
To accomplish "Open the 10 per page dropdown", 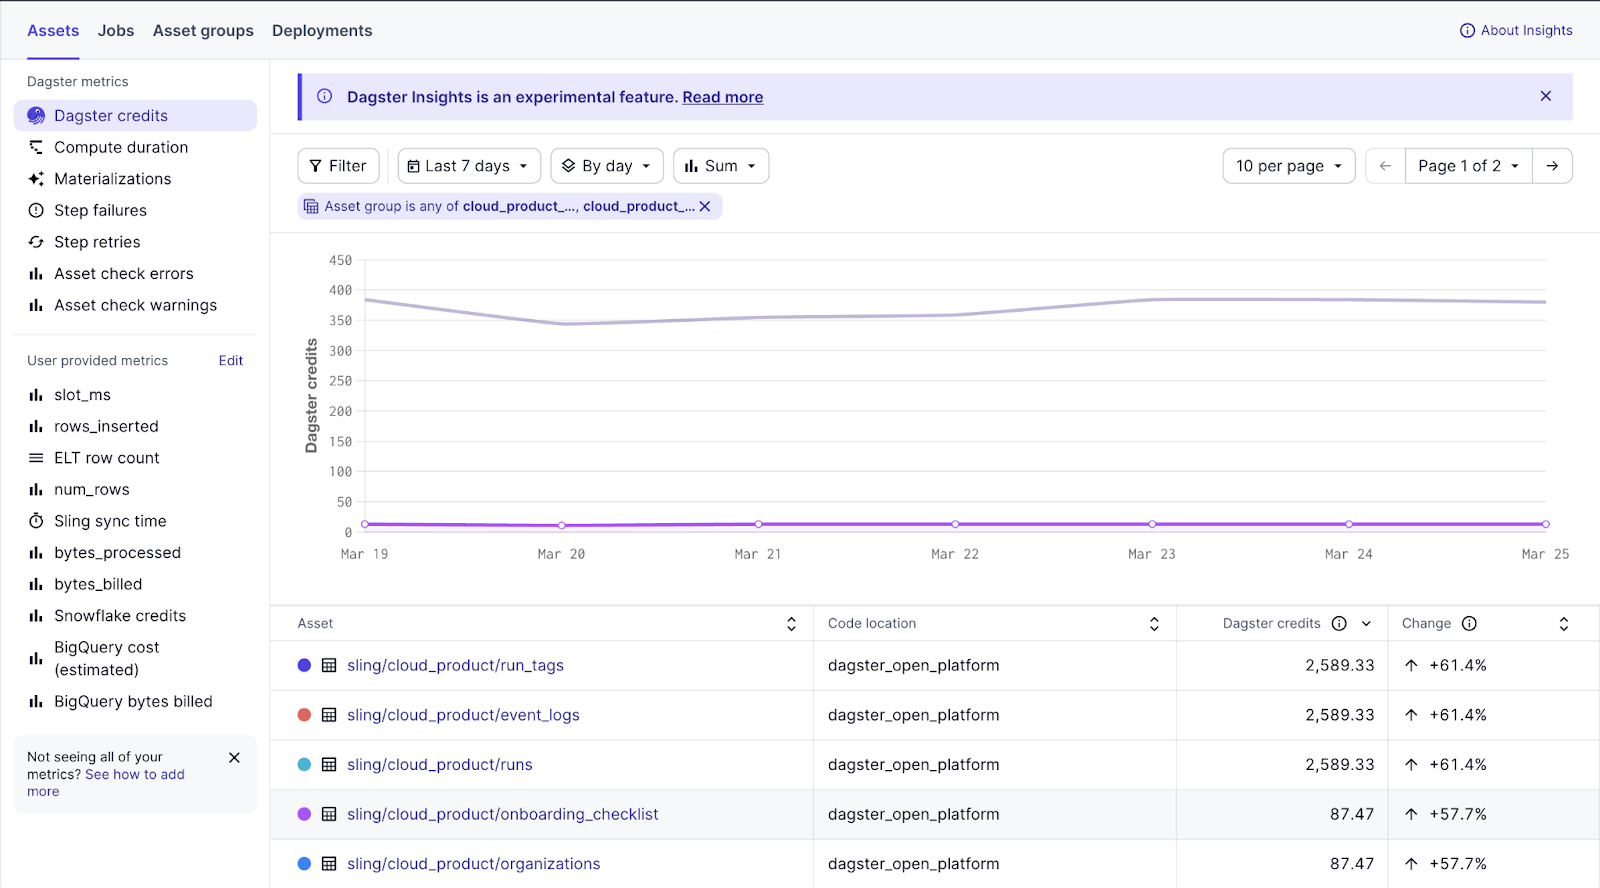I will click(1289, 166).
